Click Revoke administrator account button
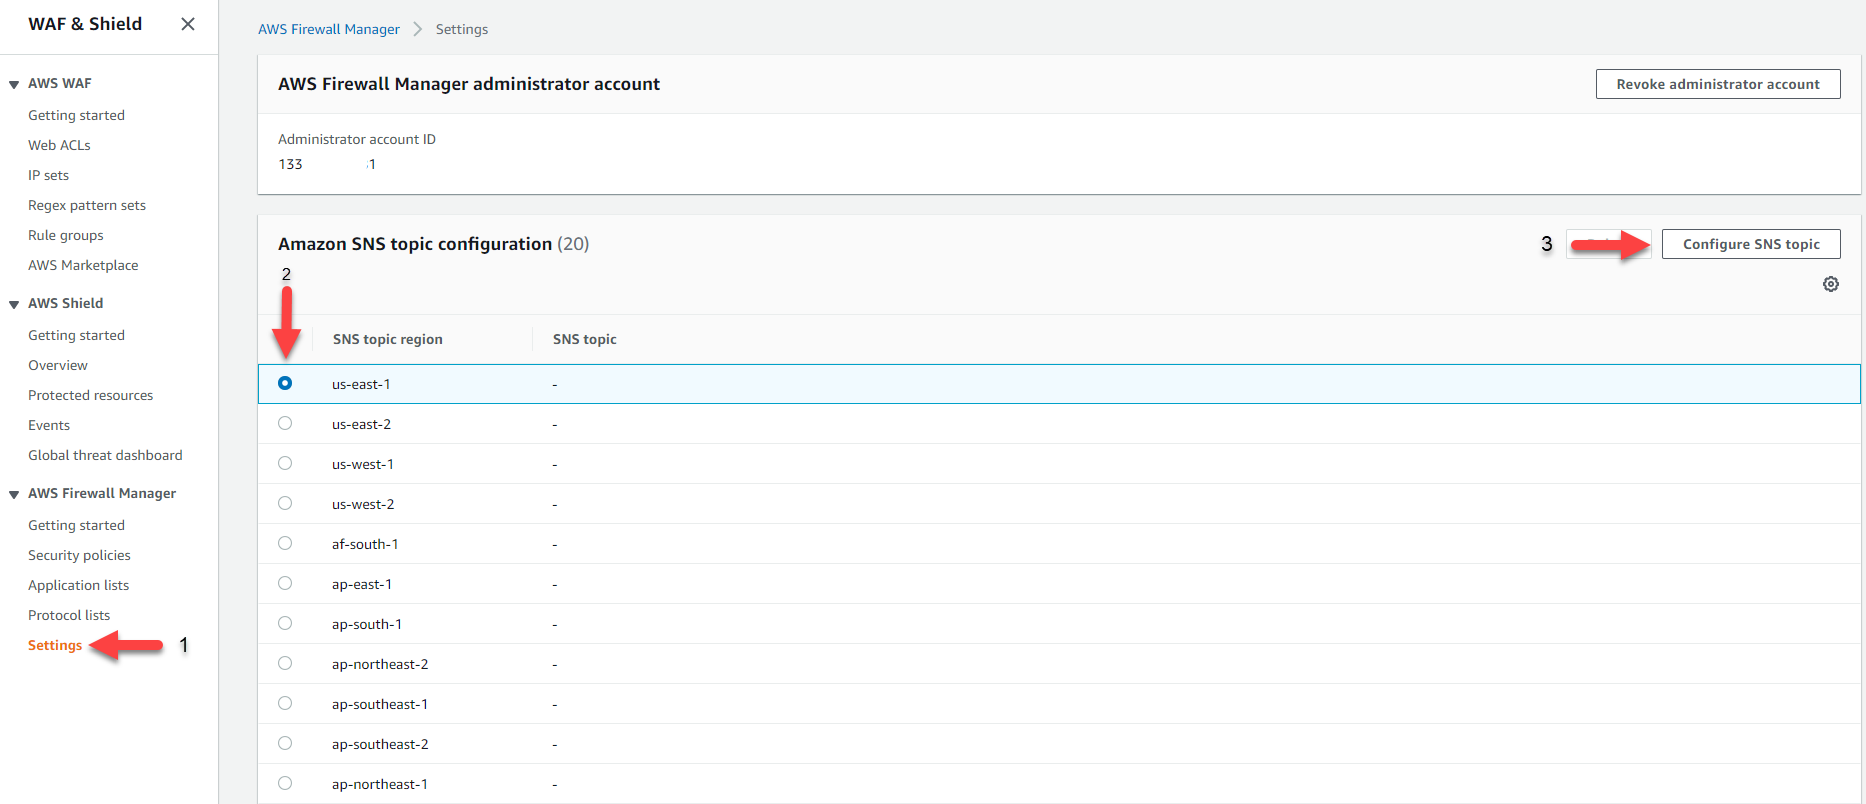1866x804 pixels. [1718, 84]
